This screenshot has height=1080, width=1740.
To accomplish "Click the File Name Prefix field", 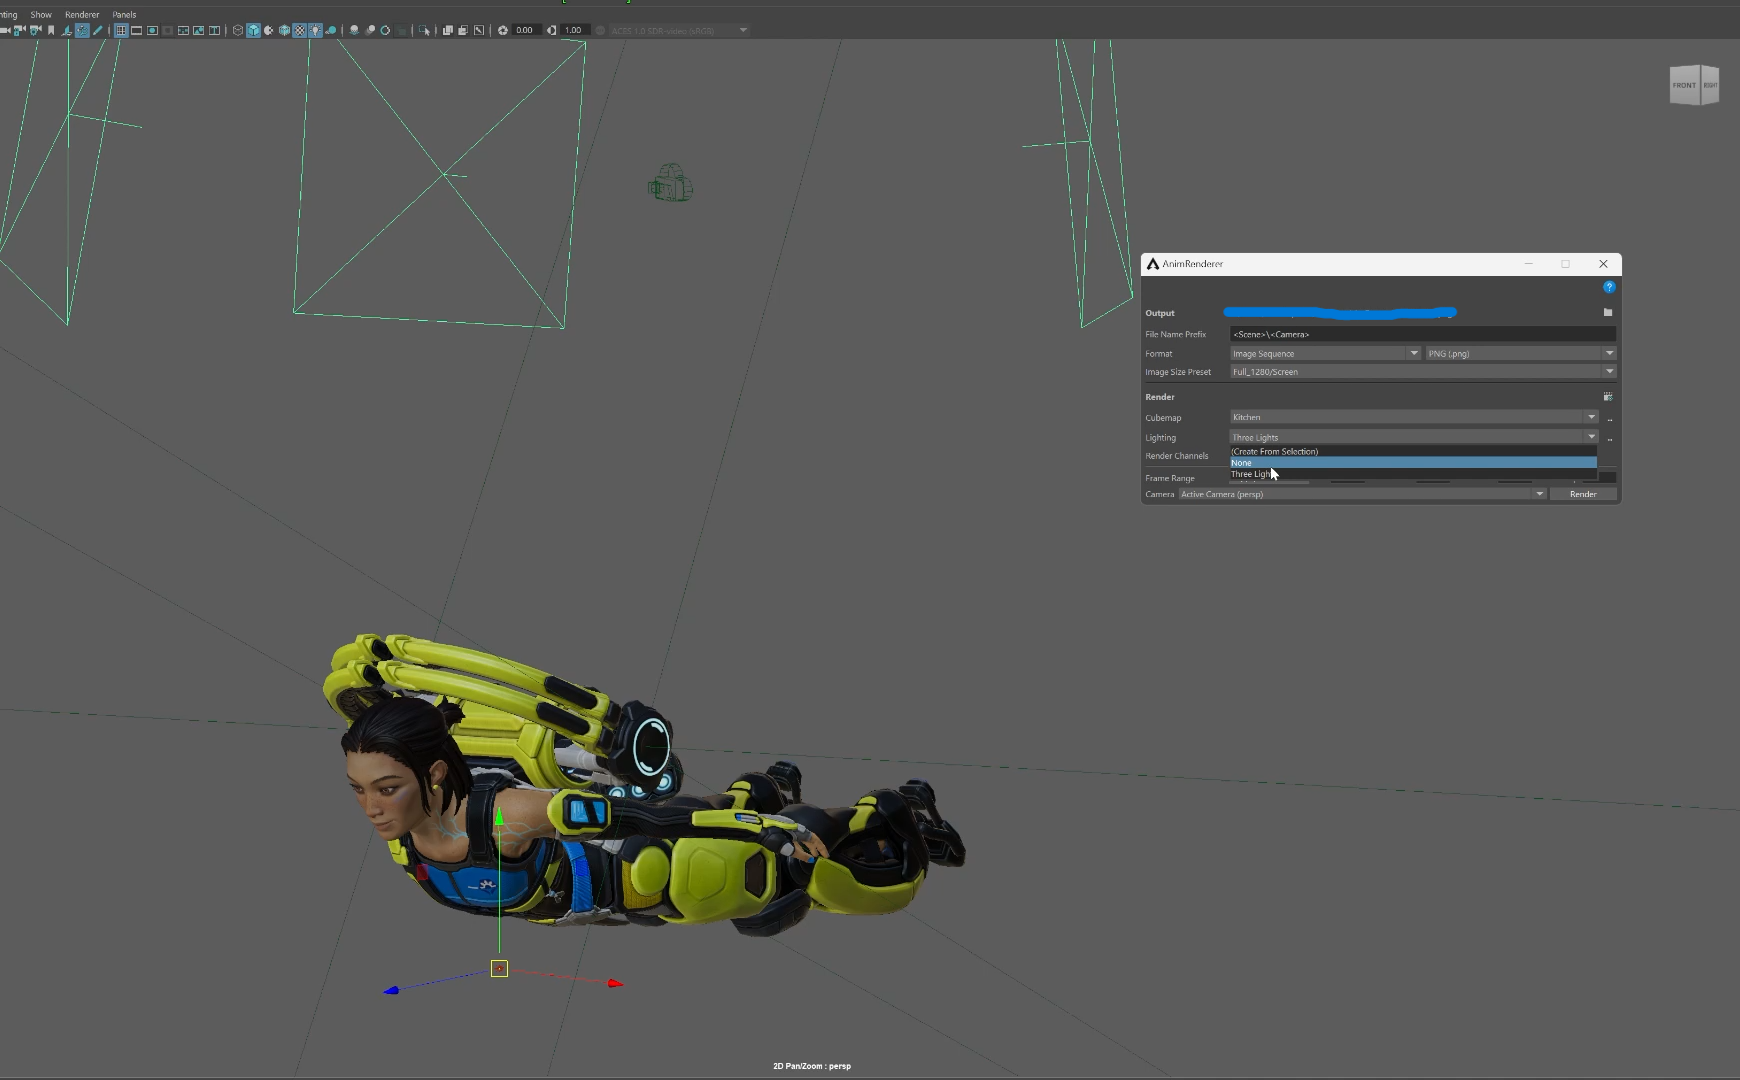I will click(1421, 334).
